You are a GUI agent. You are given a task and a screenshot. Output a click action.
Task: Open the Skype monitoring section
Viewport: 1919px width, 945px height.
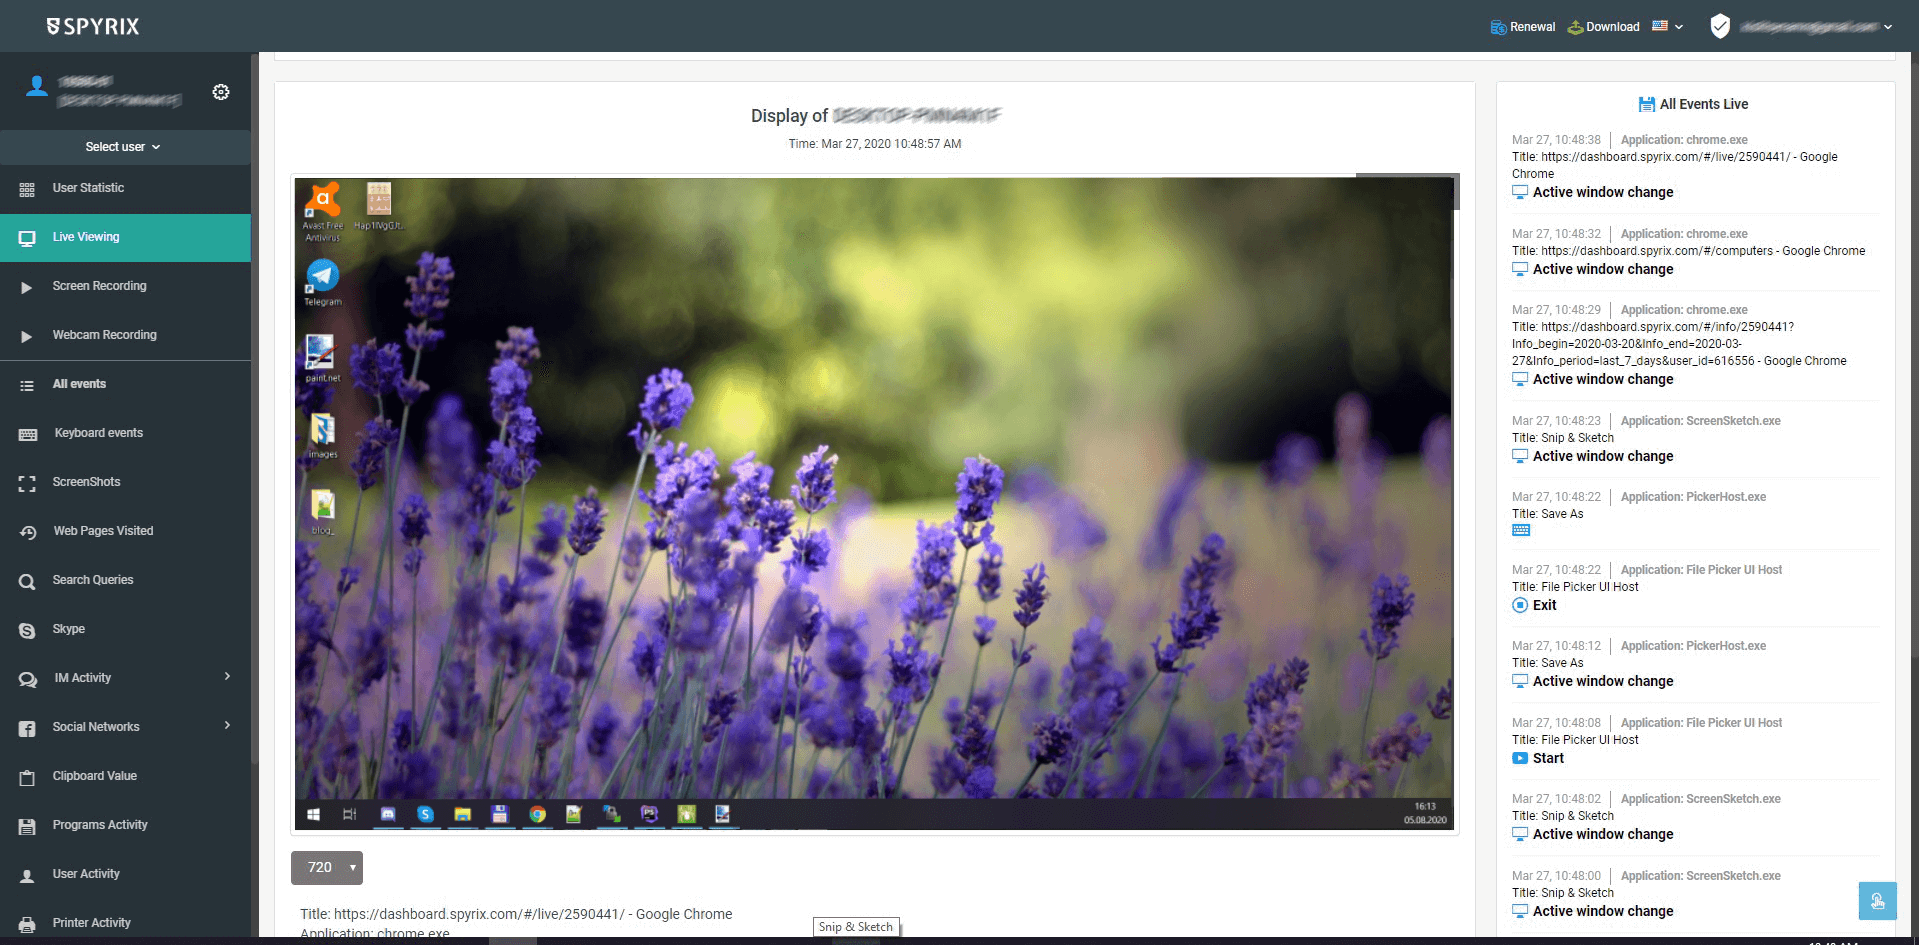pyautogui.click(x=68, y=629)
